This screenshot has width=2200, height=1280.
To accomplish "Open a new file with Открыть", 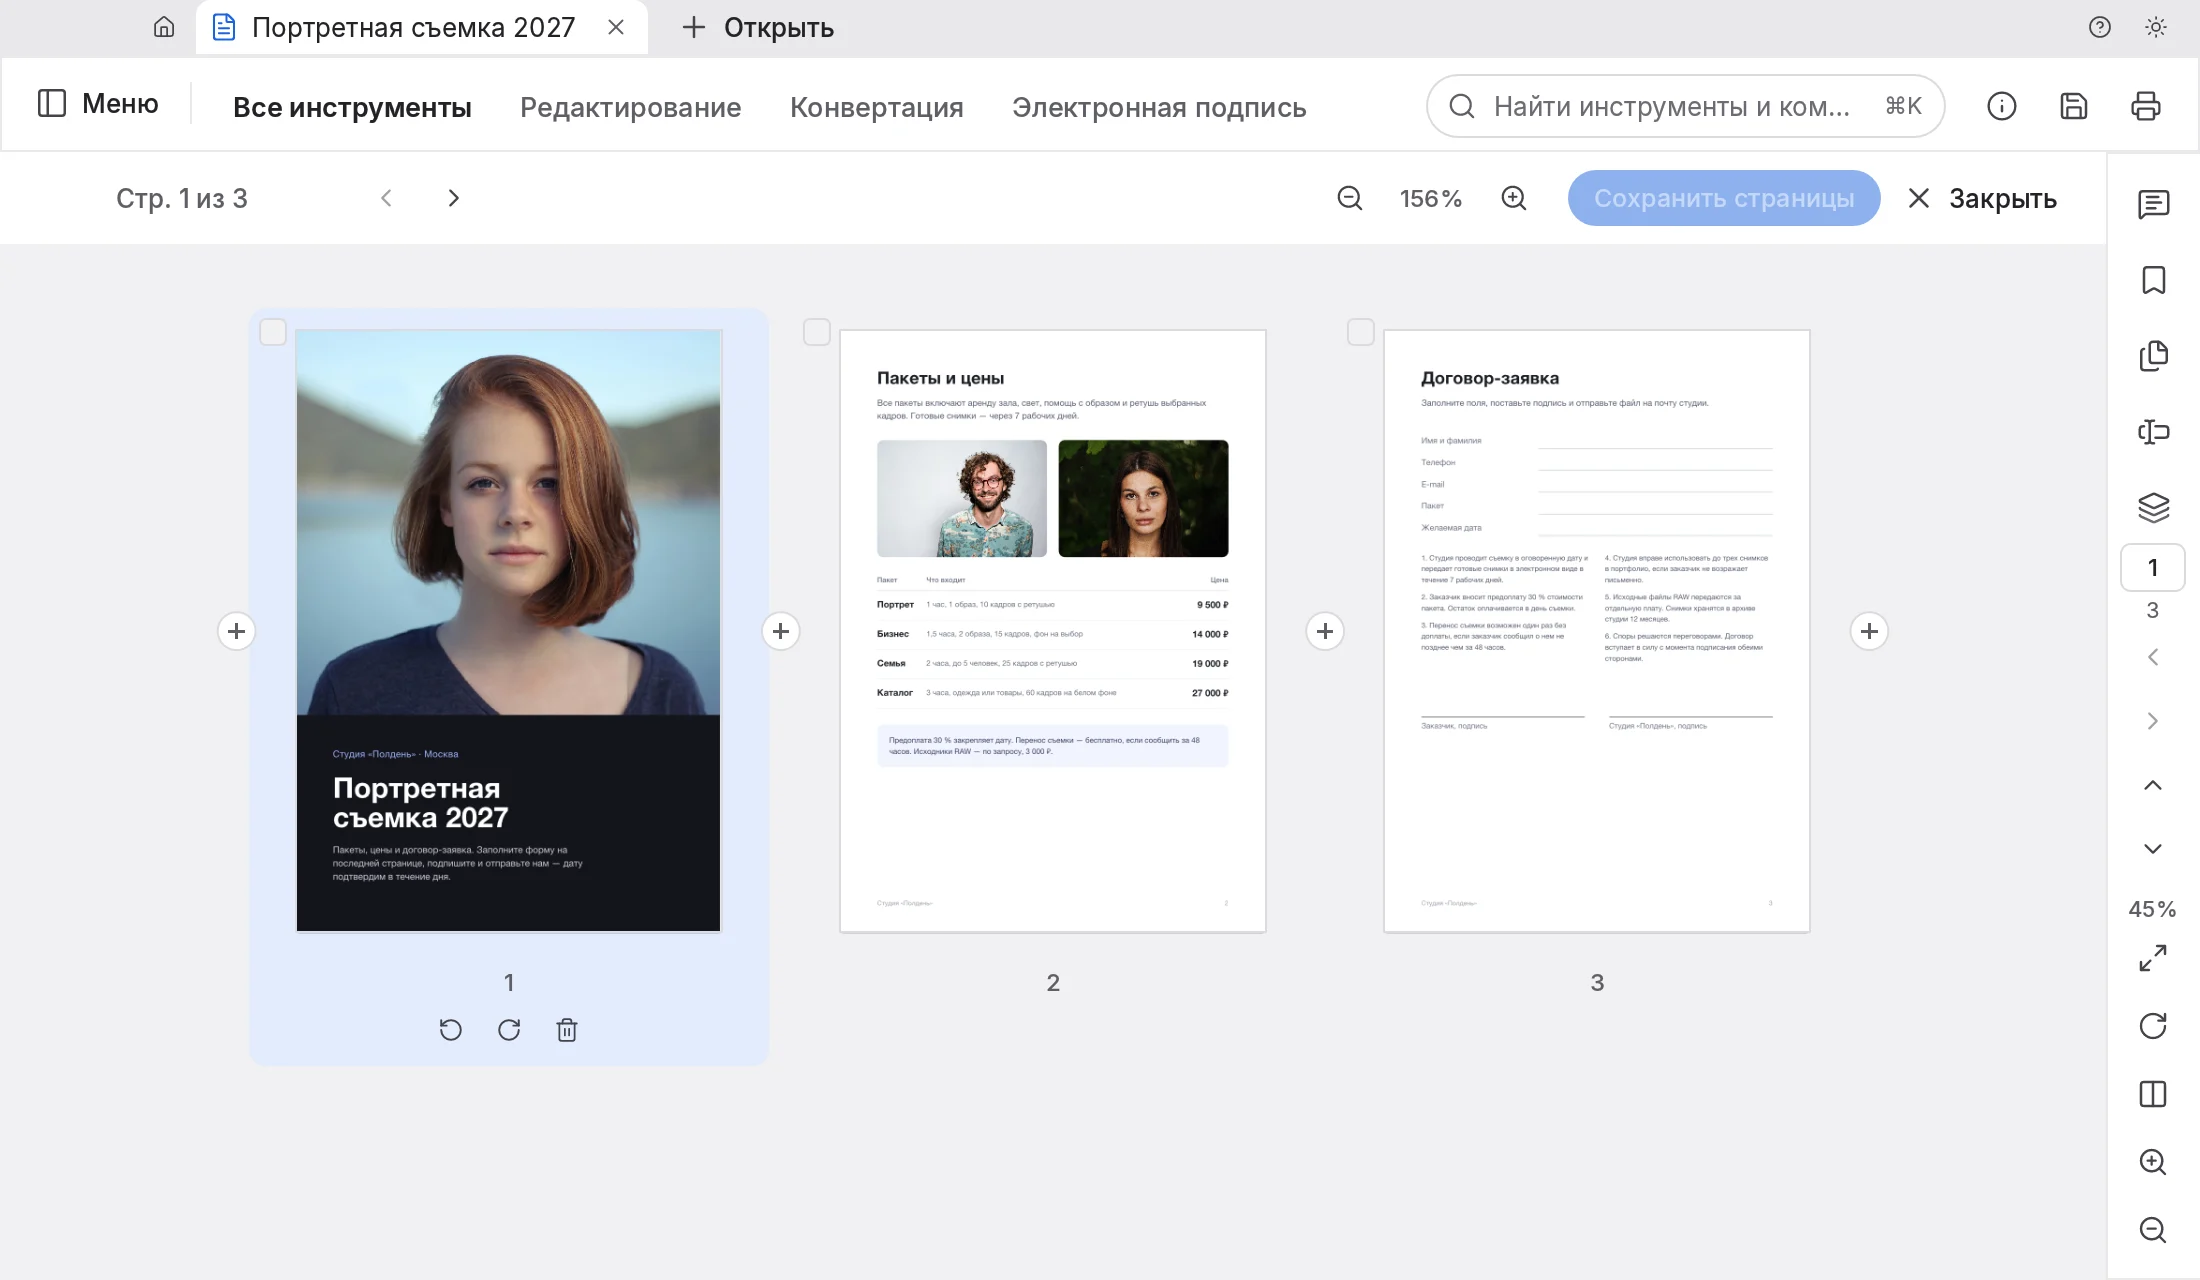I will [x=758, y=27].
